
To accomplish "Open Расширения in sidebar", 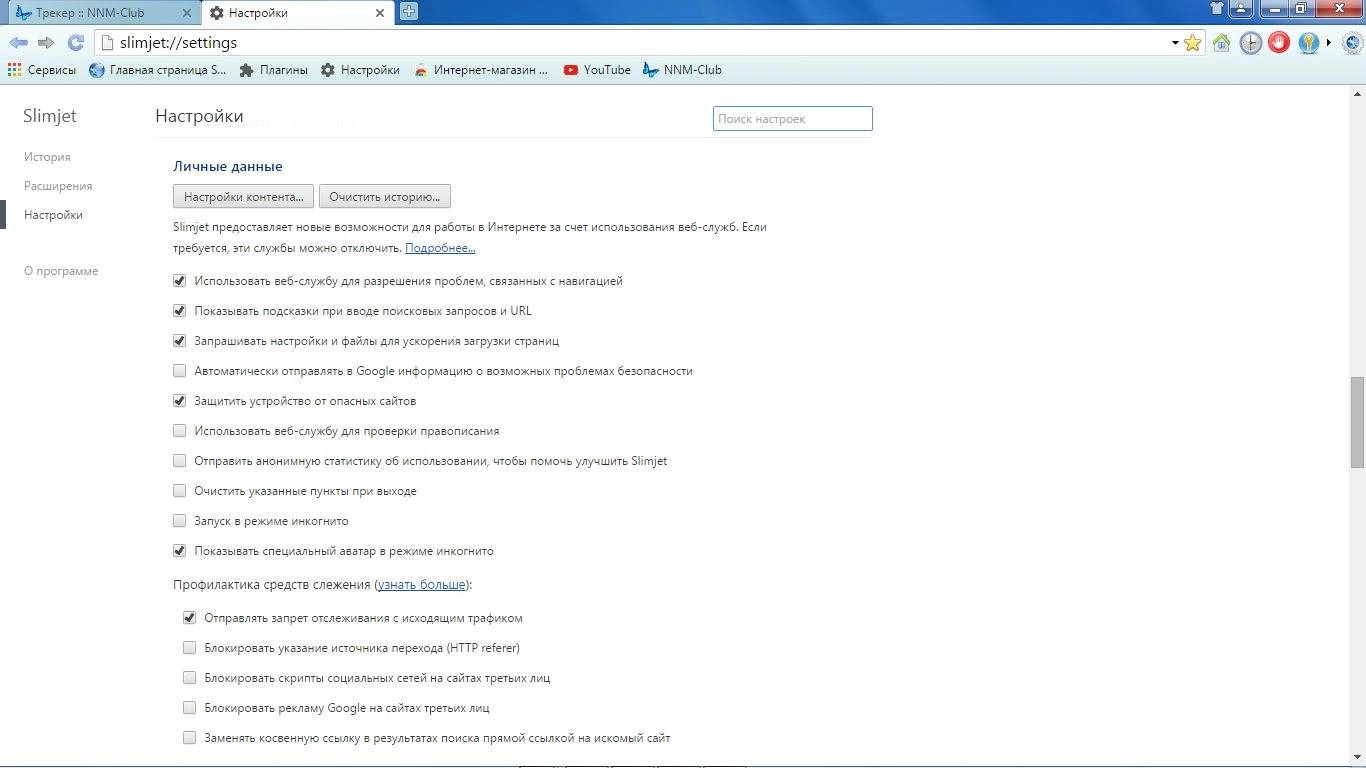I will click(58, 186).
